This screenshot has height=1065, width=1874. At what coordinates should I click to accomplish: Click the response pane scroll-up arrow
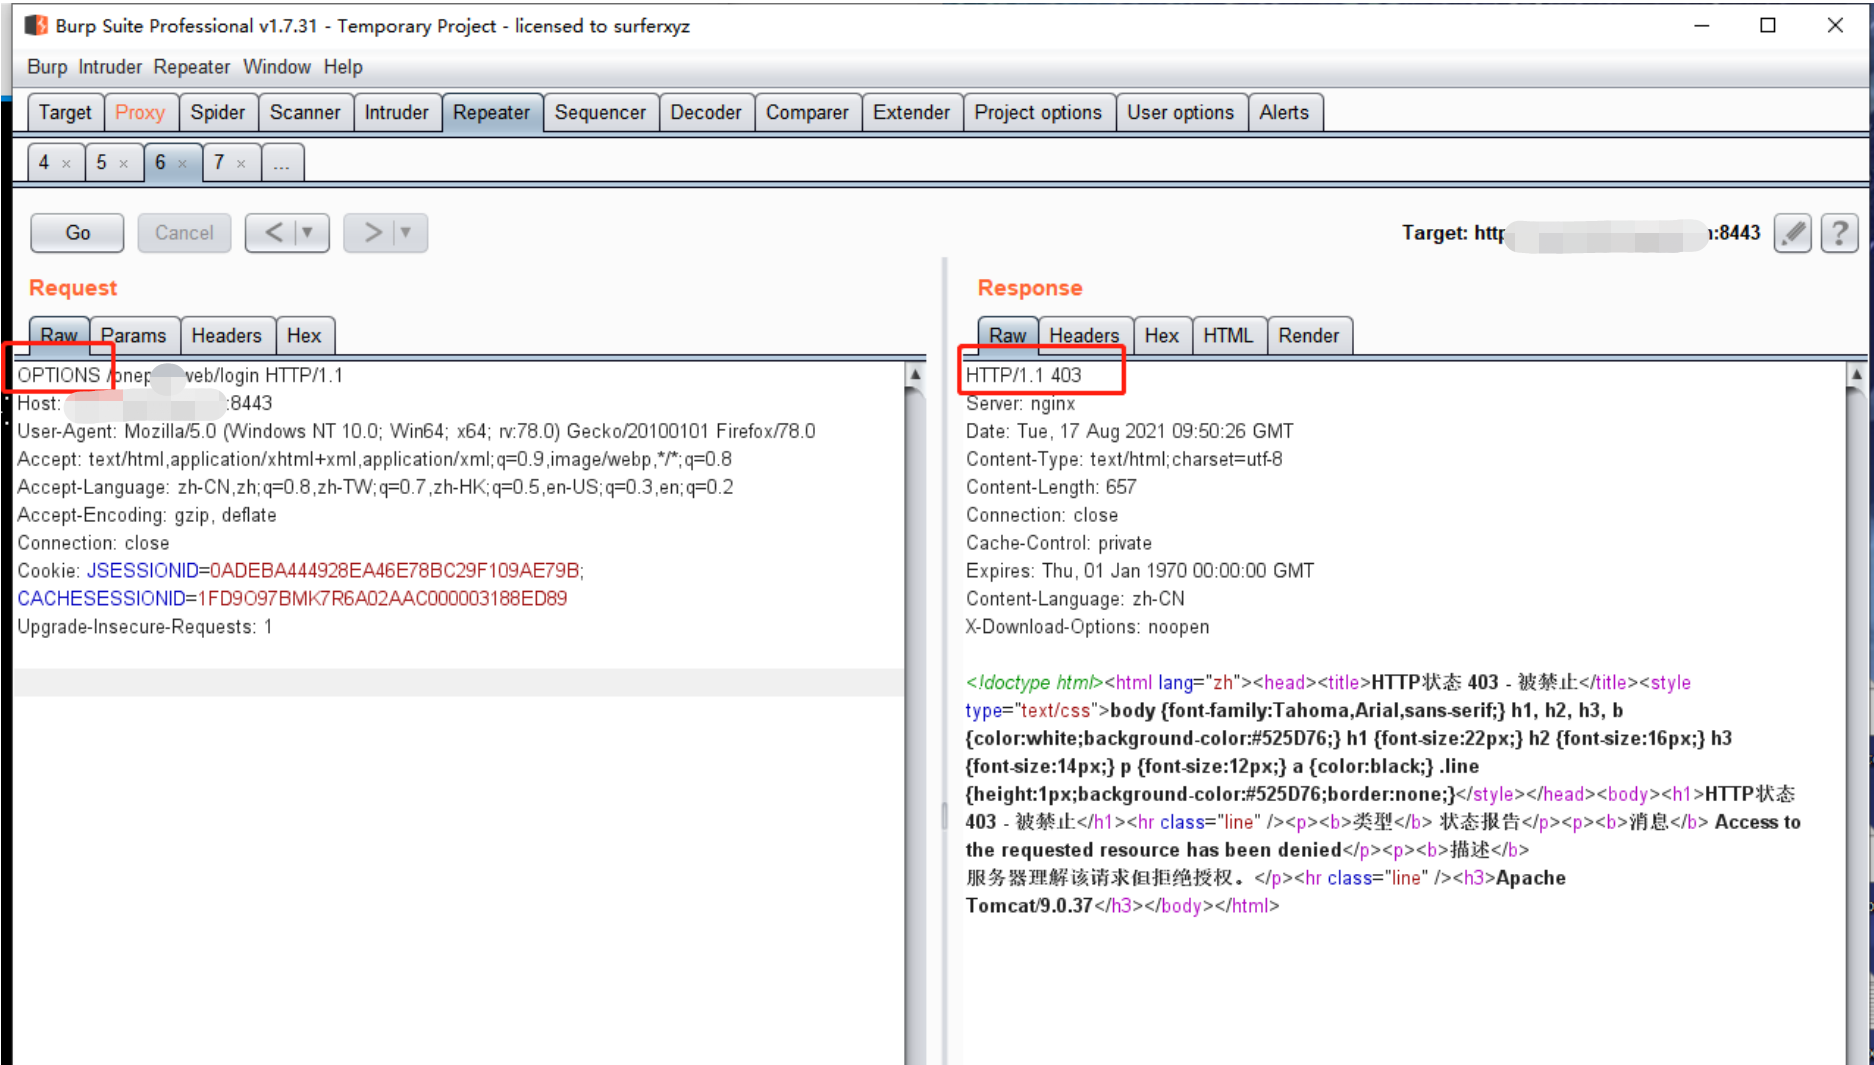pos(1856,374)
